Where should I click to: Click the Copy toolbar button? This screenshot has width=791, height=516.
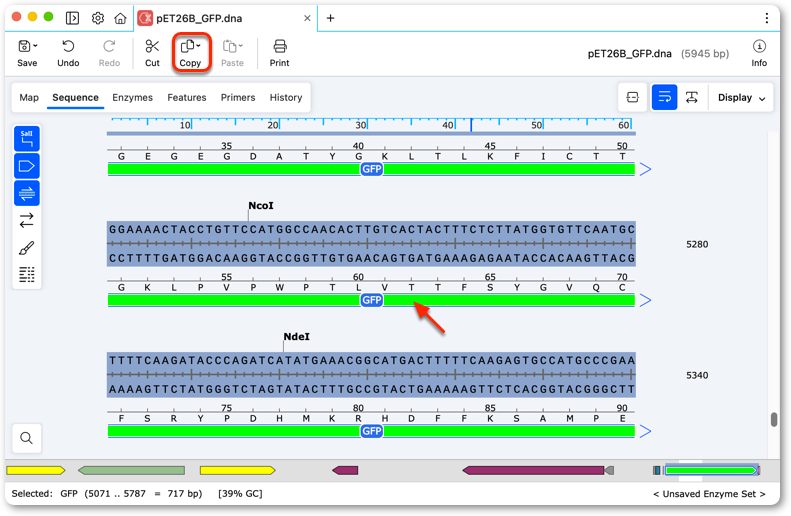click(x=190, y=53)
